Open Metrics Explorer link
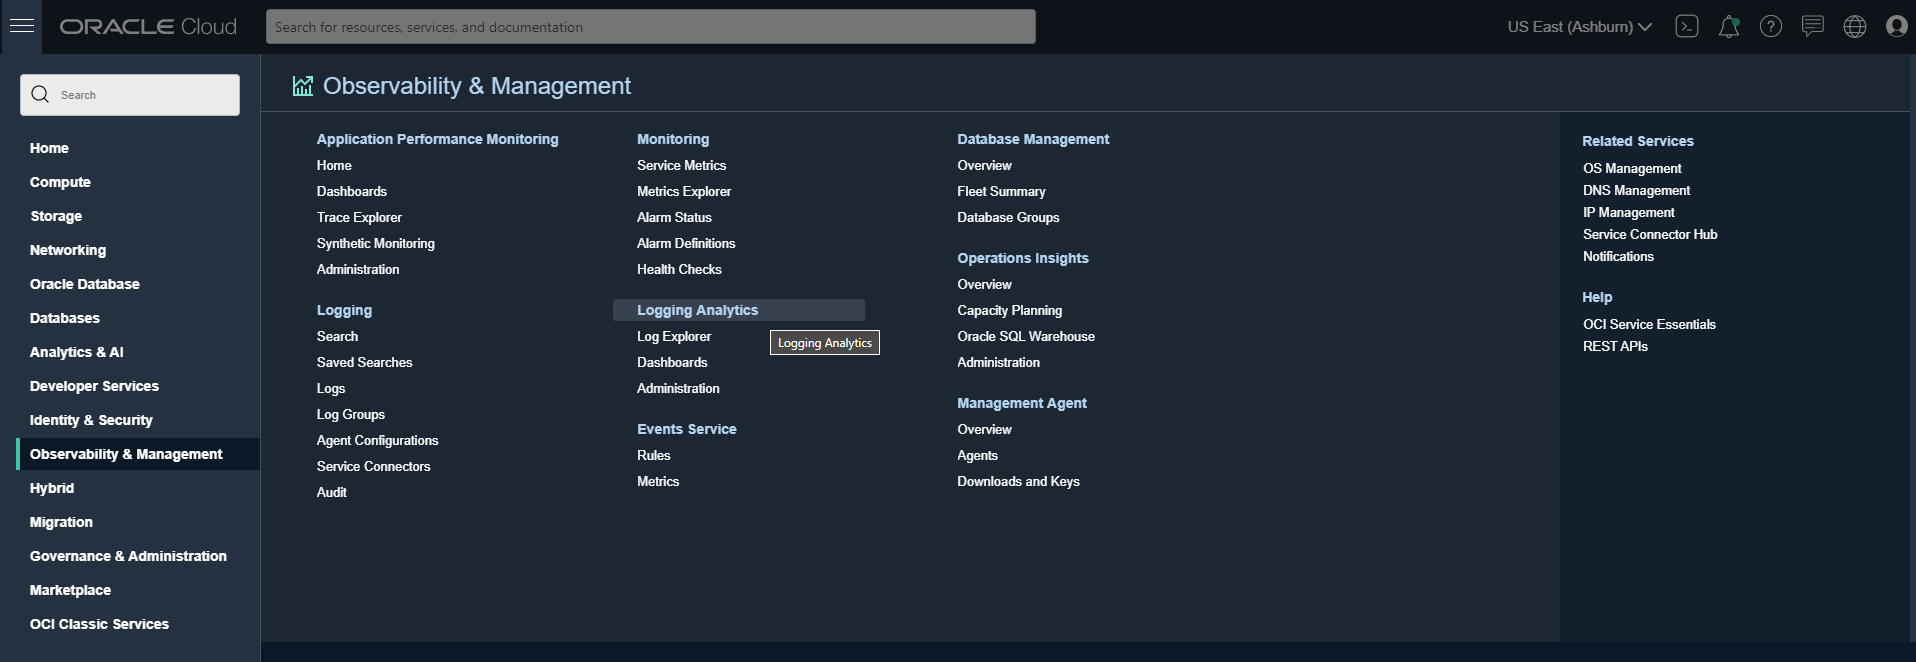This screenshot has height=662, width=1916. pos(684,191)
